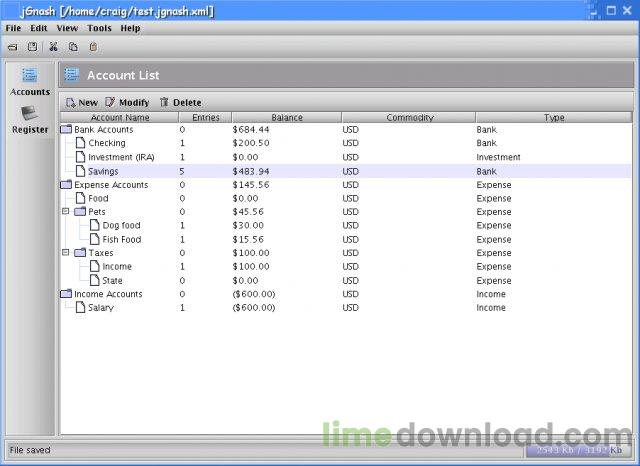This screenshot has height=466, width=640.
Task: Click the $684.44 balance value
Action: (x=251, y=129)
